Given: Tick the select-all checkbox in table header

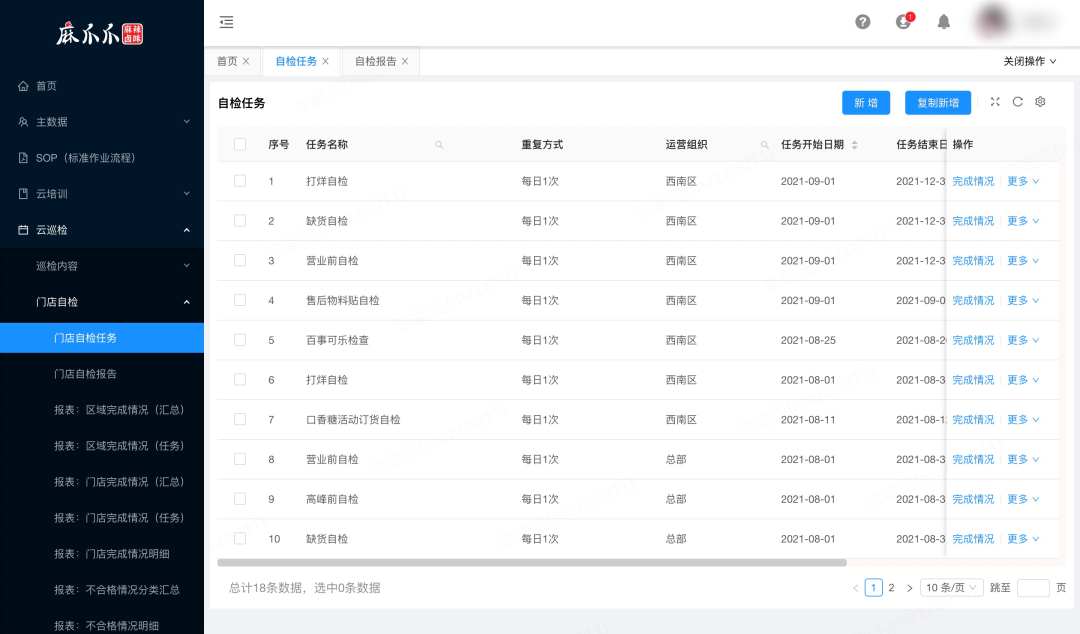Looking at the screenshot, I should point(240,144).
